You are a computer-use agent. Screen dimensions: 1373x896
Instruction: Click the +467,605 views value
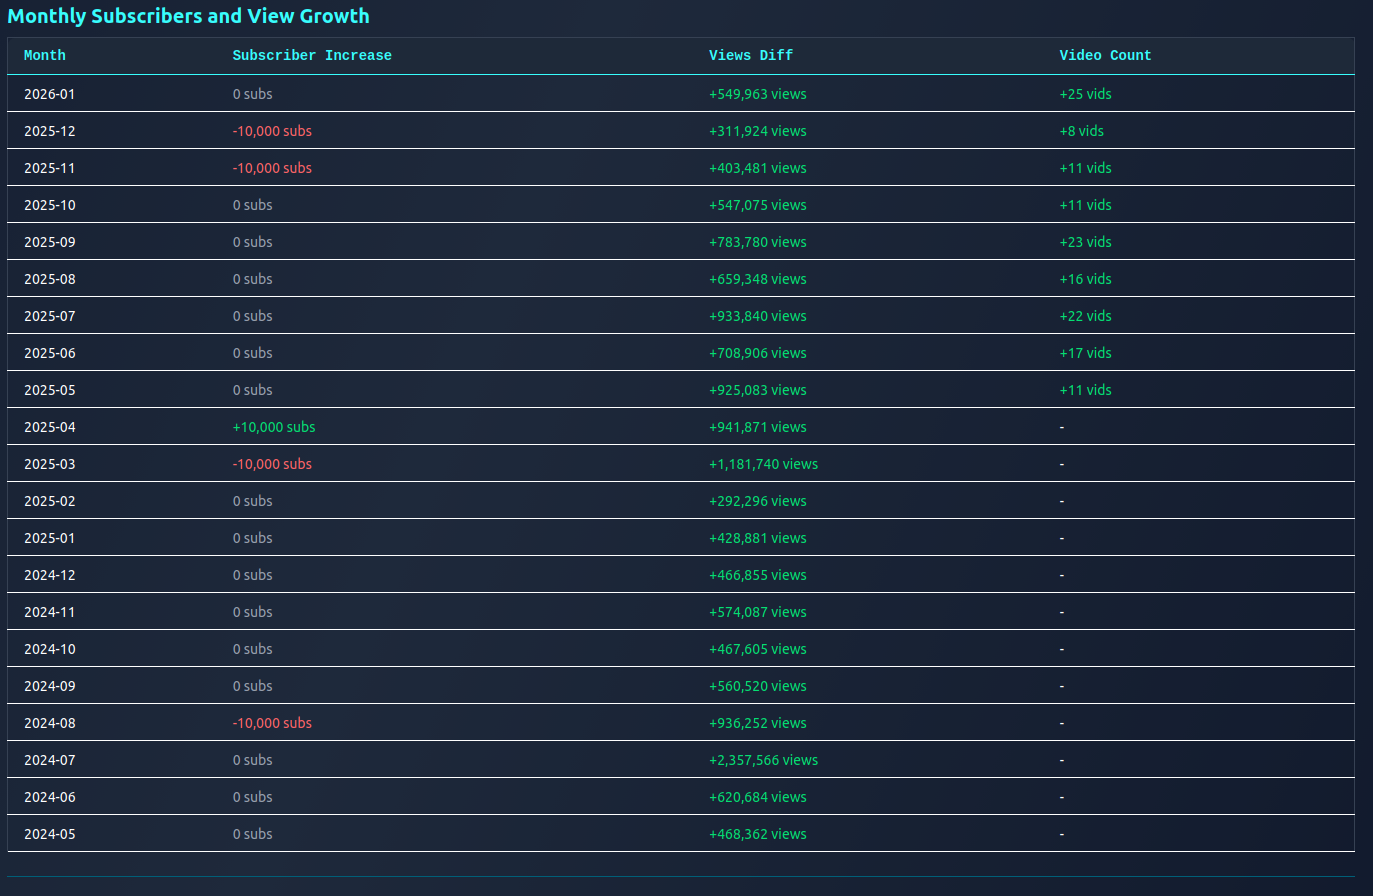(758, 649)
